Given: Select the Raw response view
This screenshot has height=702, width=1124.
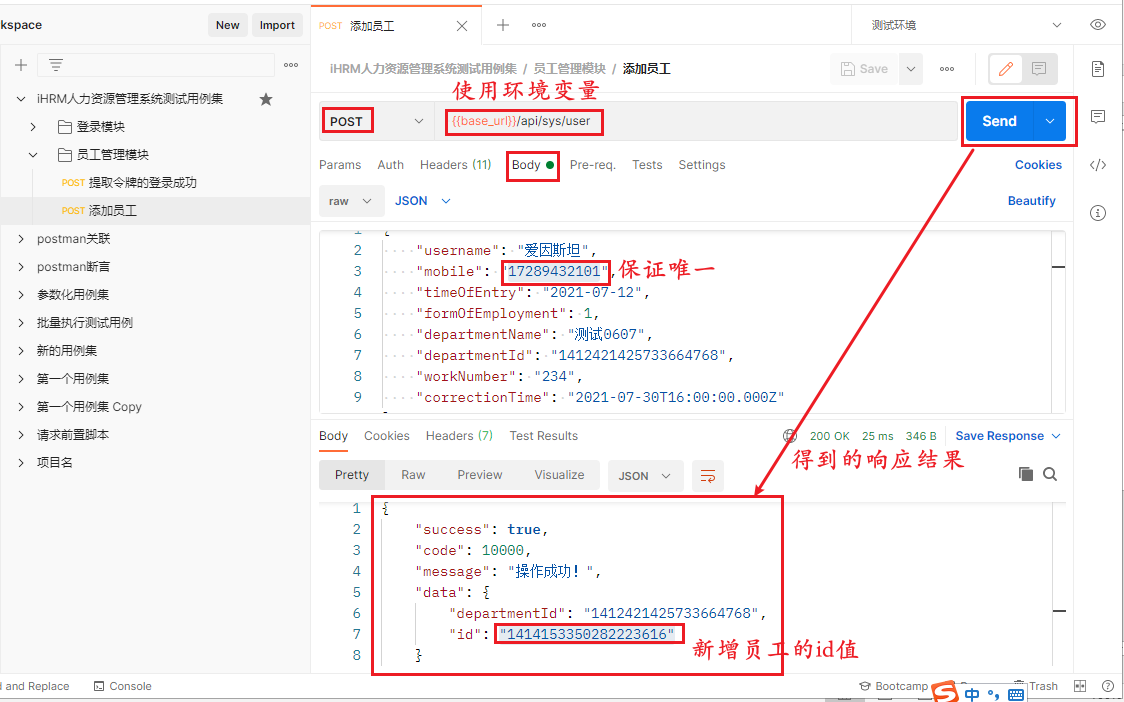Looking at the screenshot, I should (x=413, y=475).
